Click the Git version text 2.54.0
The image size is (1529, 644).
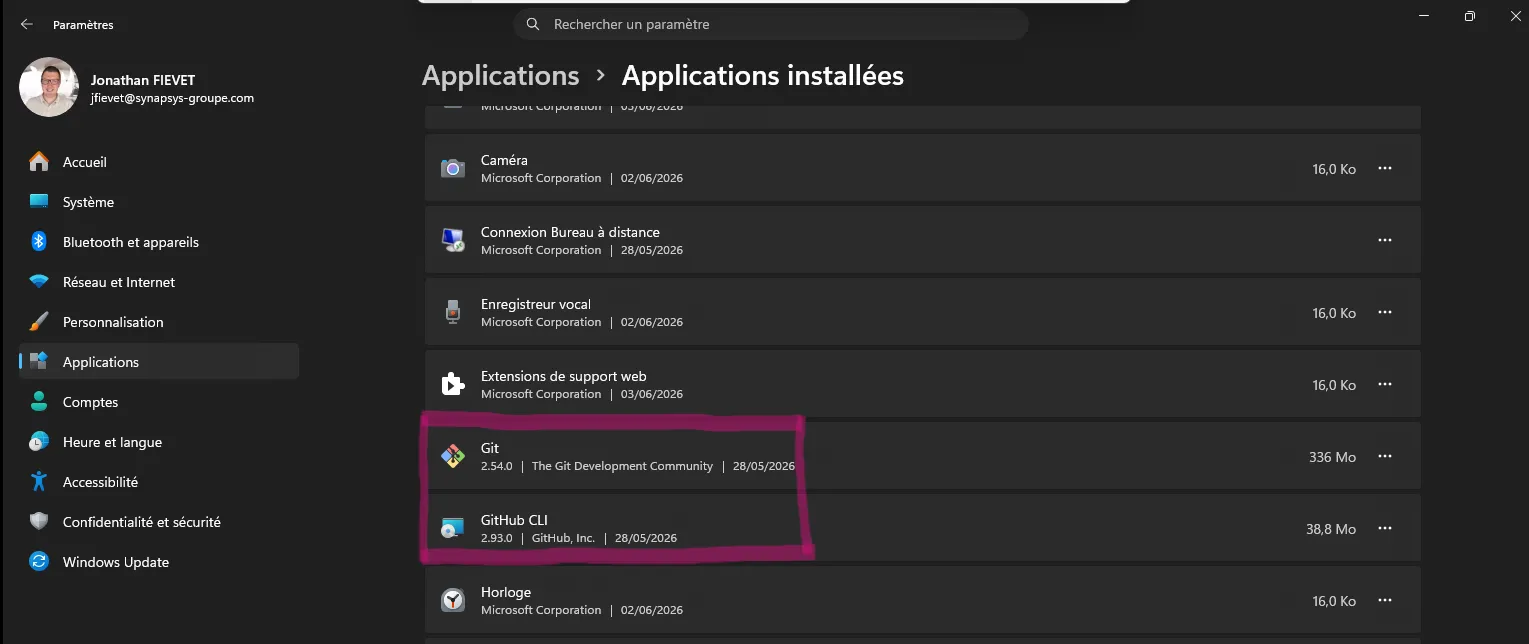[496, 466]
